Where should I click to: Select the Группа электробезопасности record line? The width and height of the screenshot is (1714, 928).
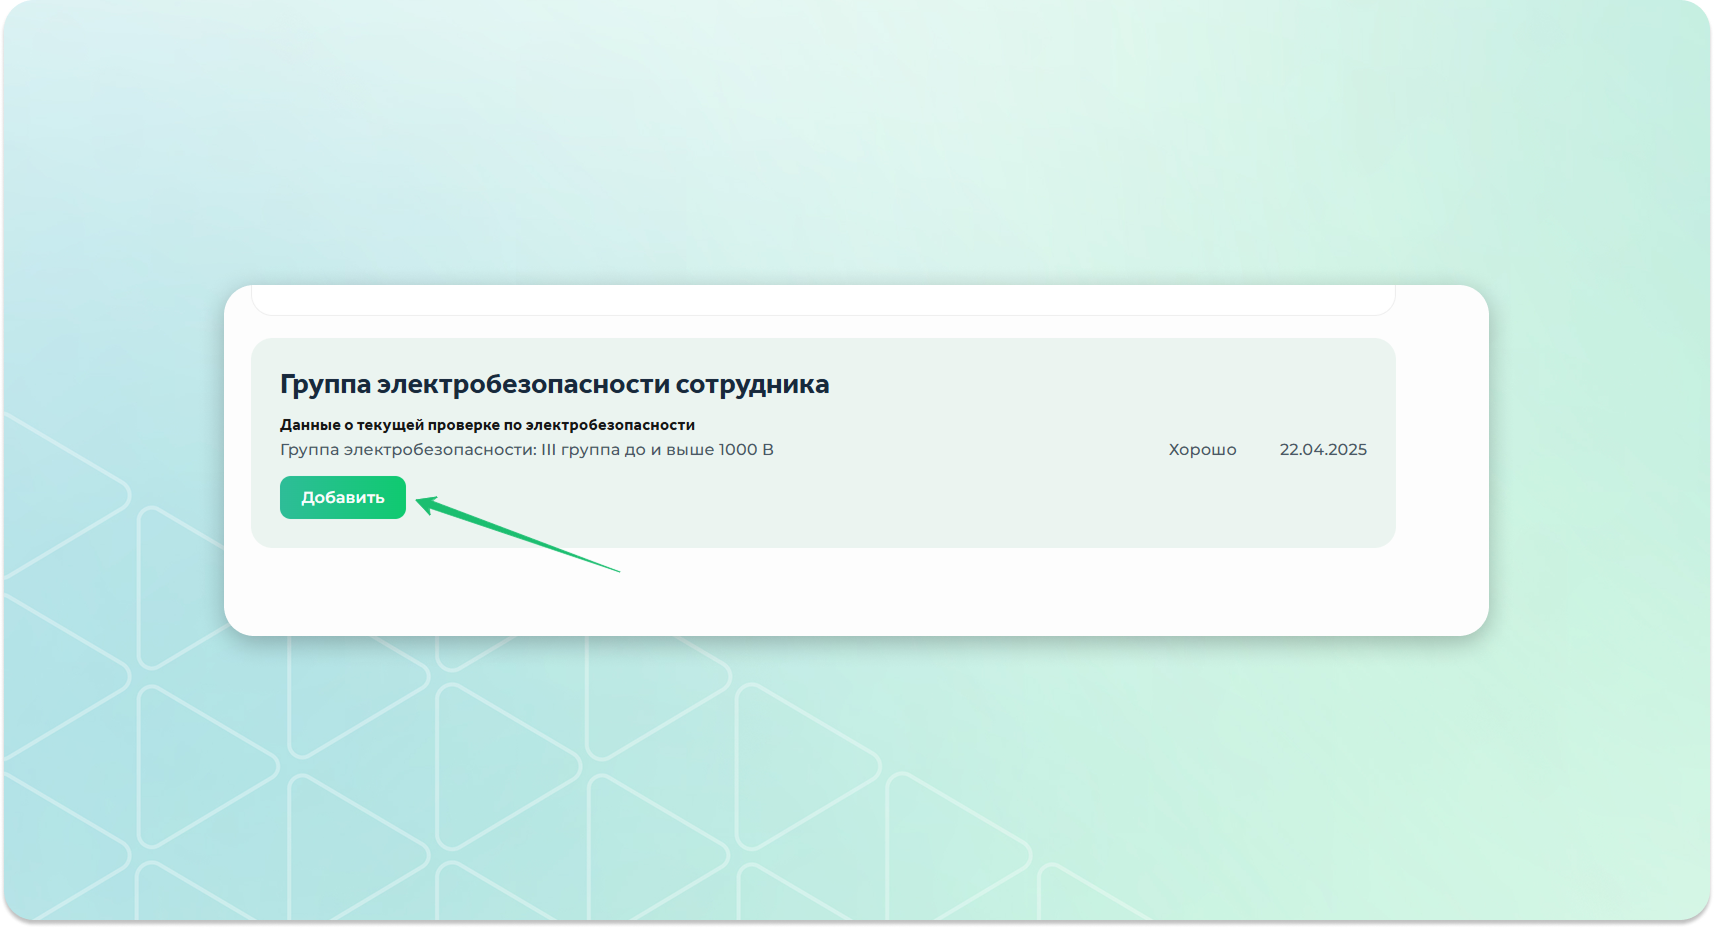[x=526, y=450]
